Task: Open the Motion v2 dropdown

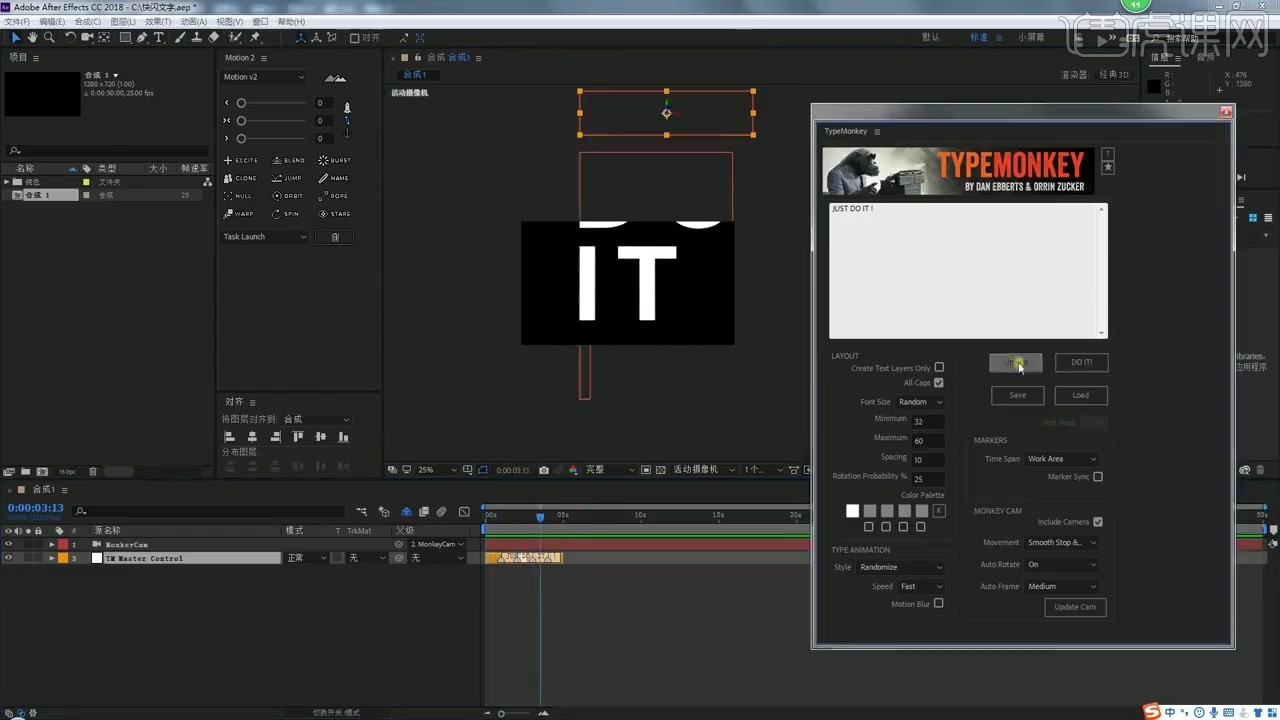Action: pos(264,77)
